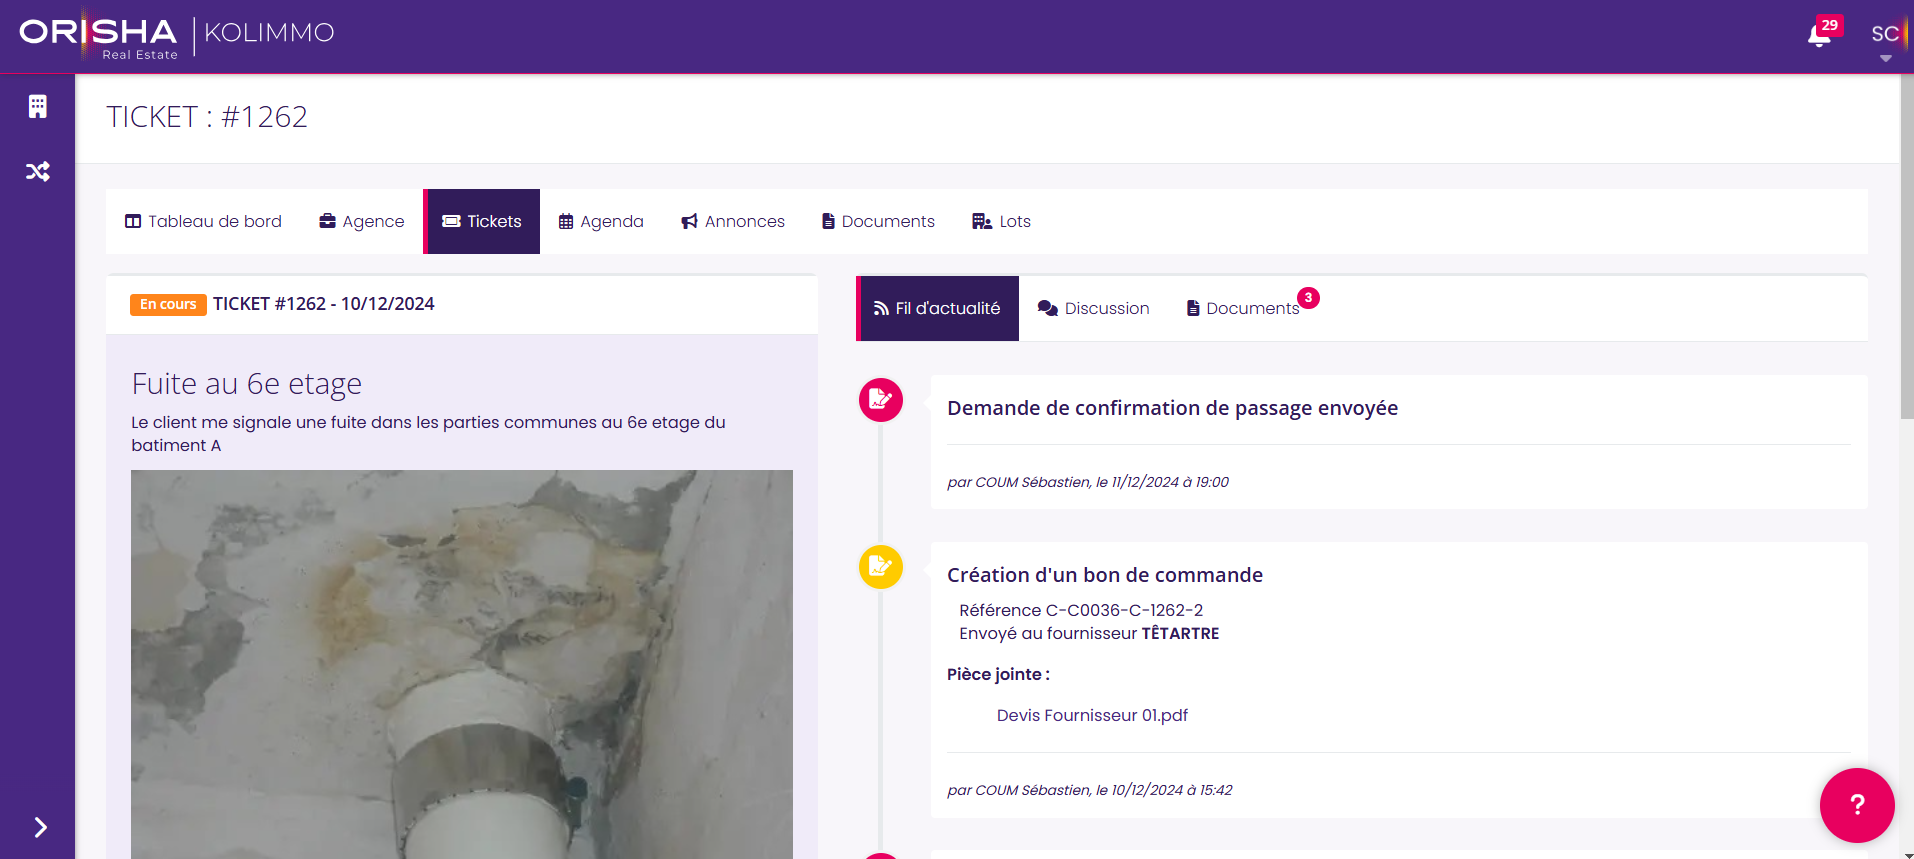The width and height of the screenshot is (1914, 859).
Task: Go to the Agenda tab
Action: [x=601, y=221]
